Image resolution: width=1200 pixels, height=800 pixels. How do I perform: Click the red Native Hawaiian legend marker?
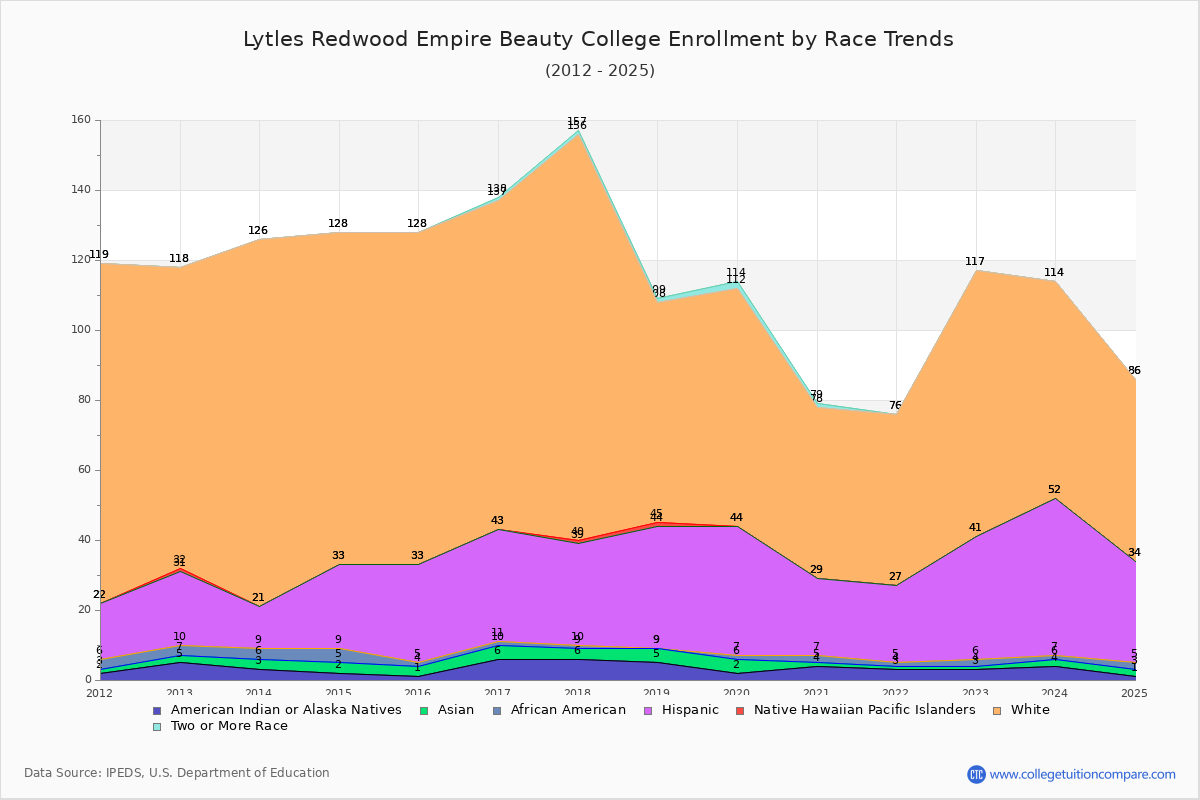[741, 710]
